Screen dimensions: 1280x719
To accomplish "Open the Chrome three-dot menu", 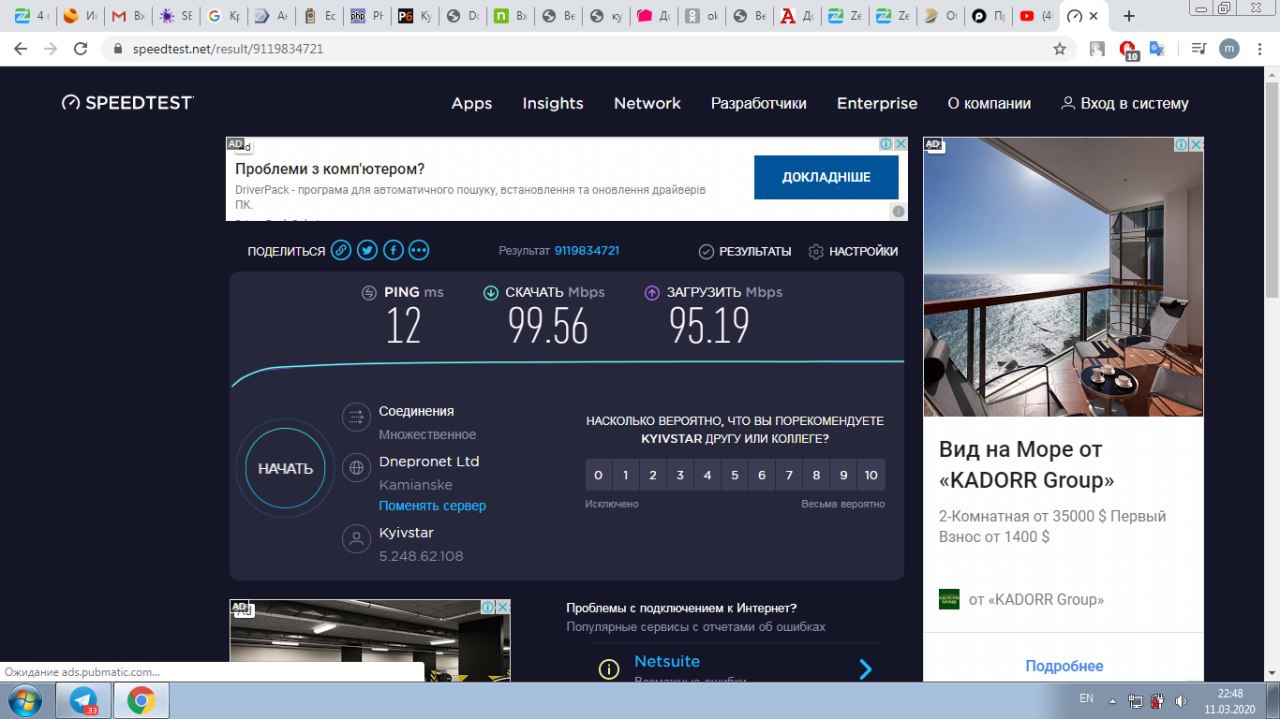I will point(1259,48).
